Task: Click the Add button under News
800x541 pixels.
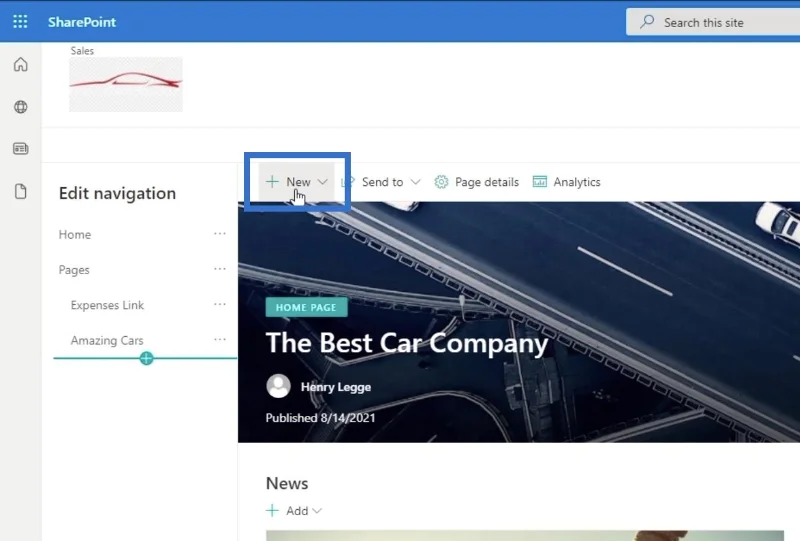Action: [294, 510]
